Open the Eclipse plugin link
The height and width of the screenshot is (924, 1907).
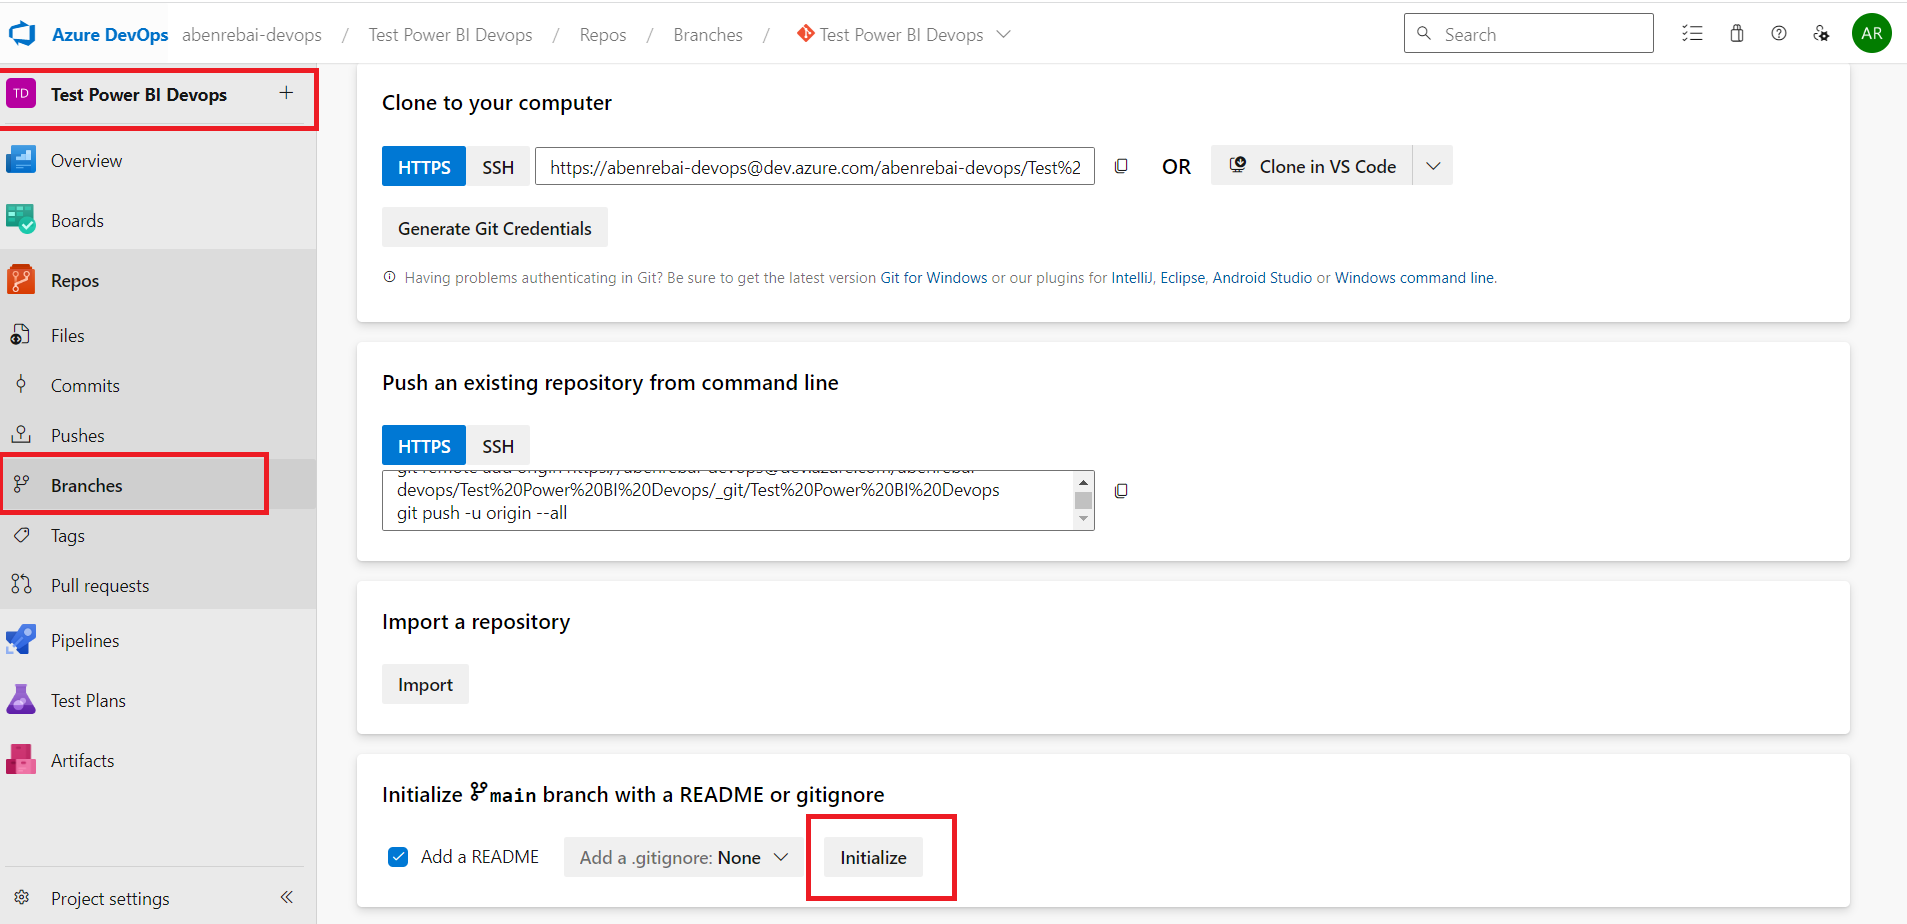coord(1183,278)
